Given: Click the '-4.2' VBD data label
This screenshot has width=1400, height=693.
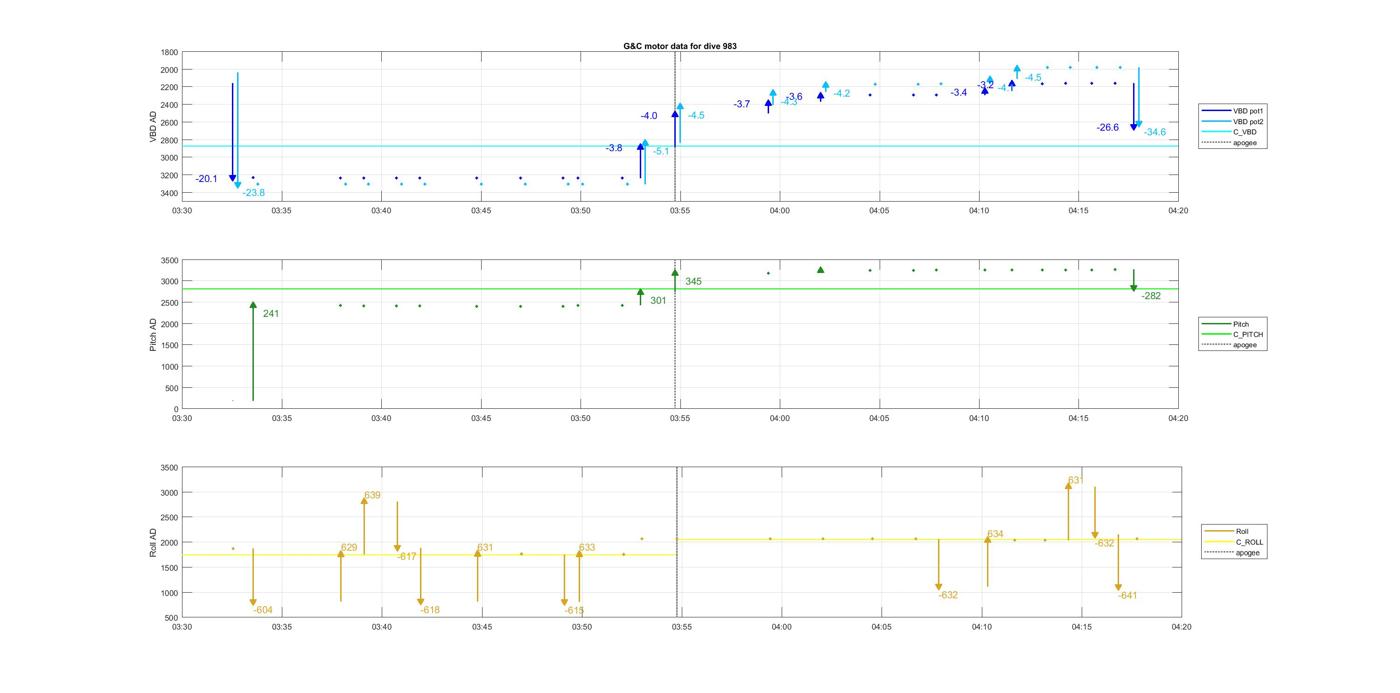Looking at the screenshot, I should pos(842,93).
